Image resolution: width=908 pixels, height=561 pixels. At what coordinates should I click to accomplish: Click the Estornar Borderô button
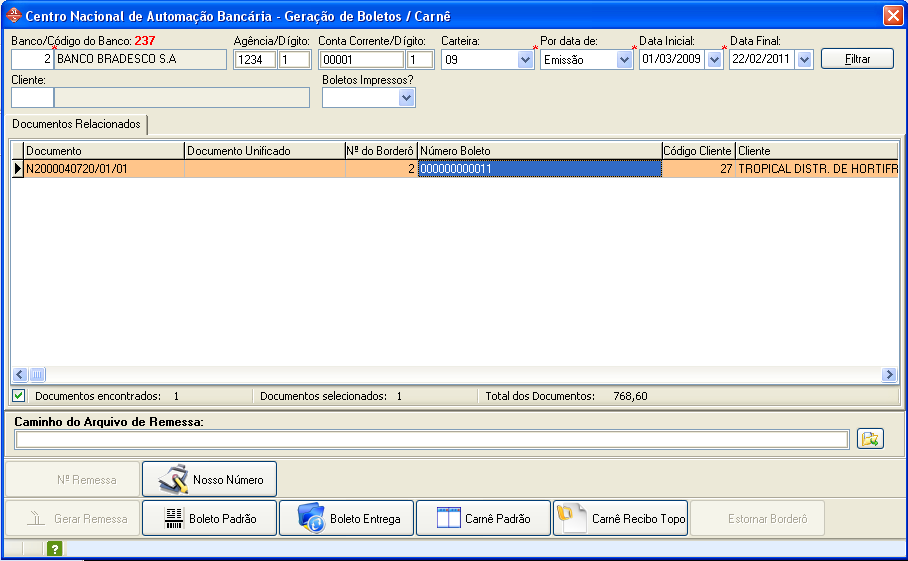(757, 518)
